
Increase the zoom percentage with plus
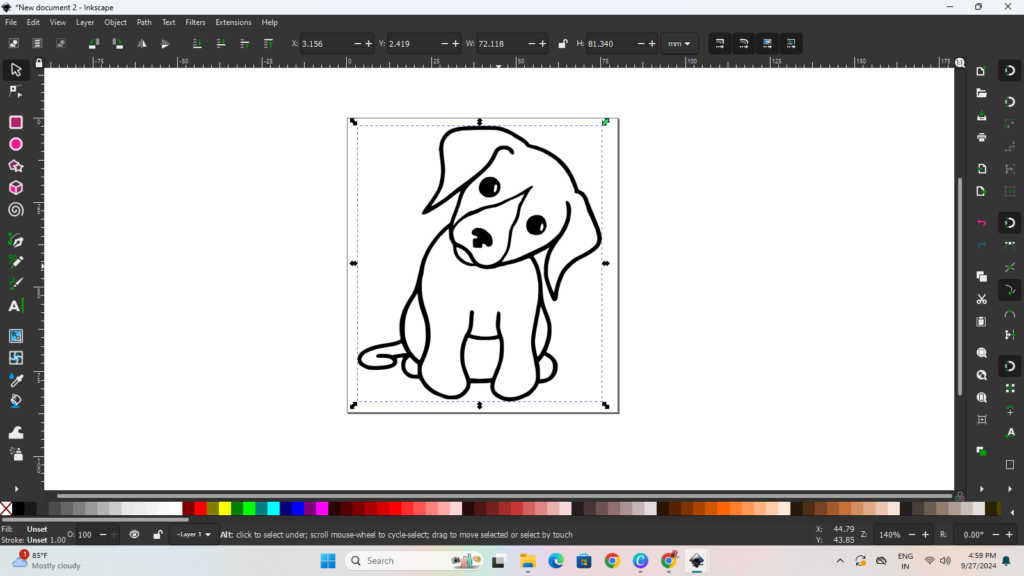point(923,535)
